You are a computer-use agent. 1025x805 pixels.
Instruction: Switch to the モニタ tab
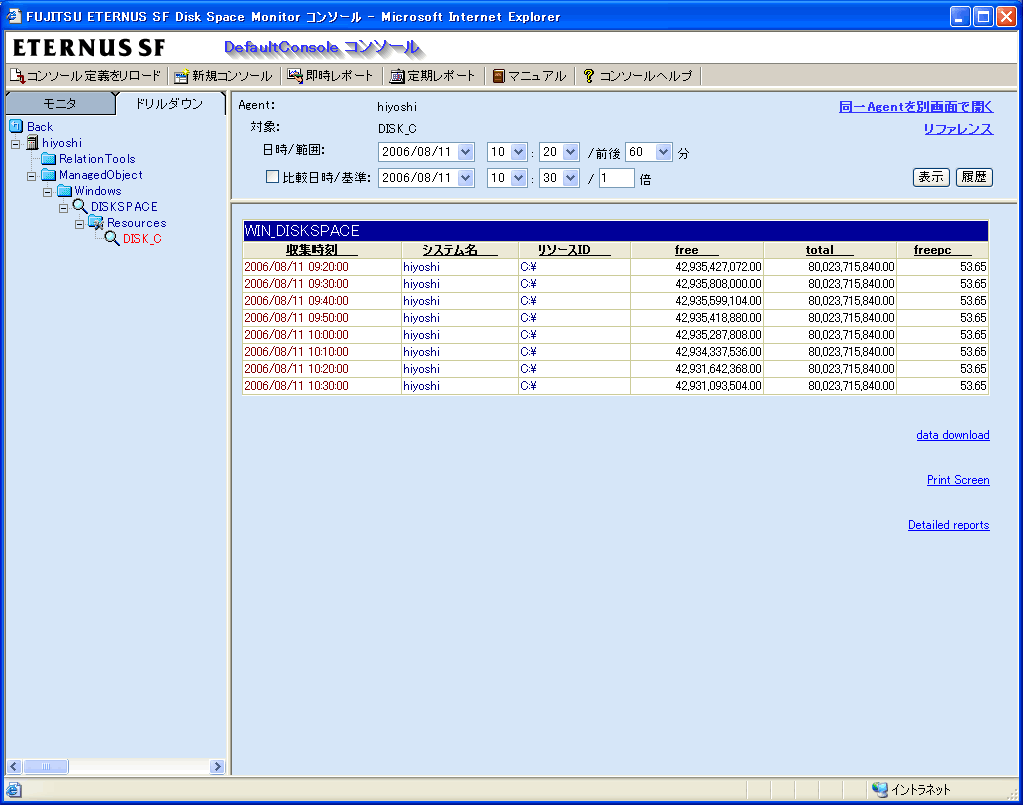[60, 103]
